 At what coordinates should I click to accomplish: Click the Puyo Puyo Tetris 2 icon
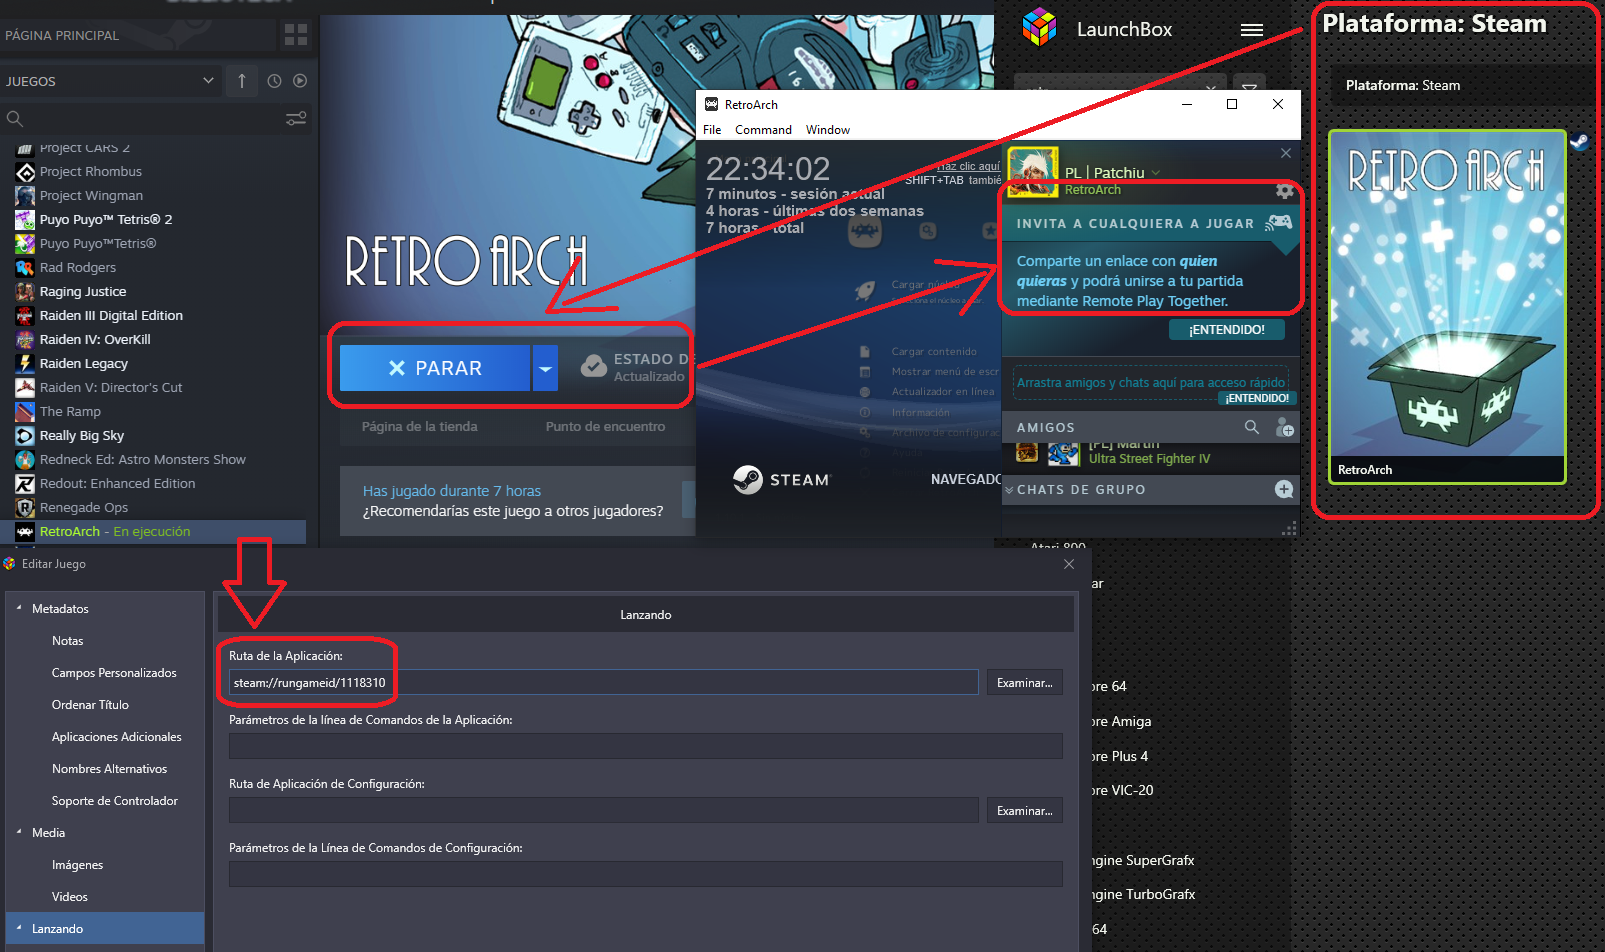pos(25,220)
